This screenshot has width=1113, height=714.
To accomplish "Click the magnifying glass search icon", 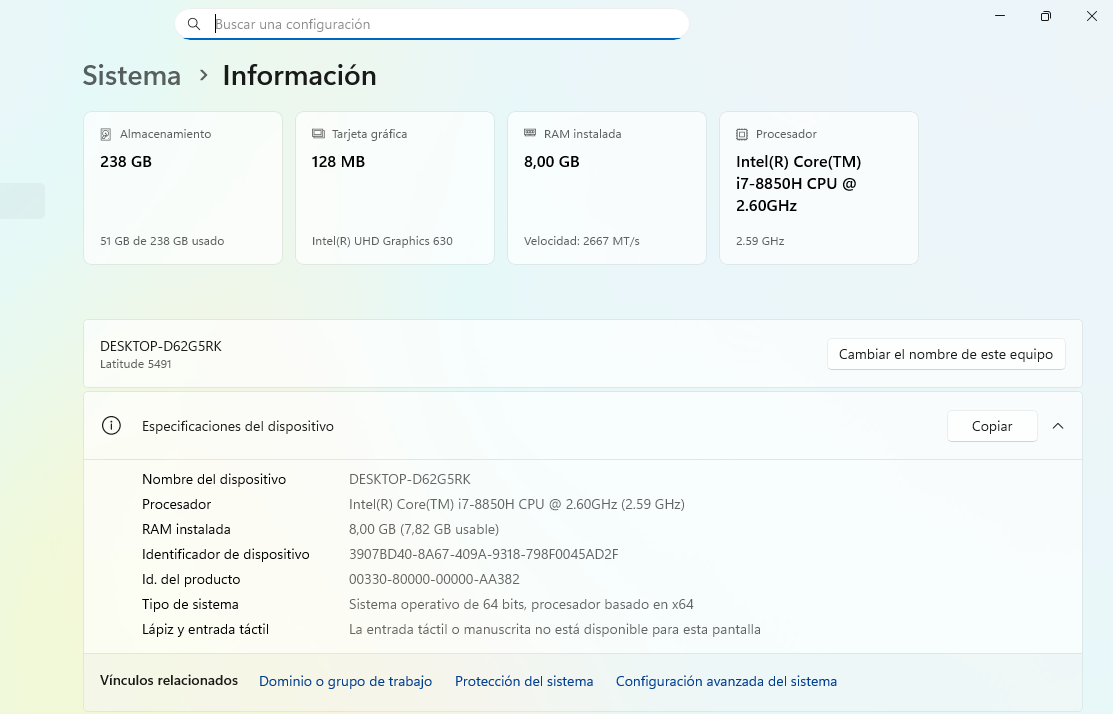I will click(193, 23).
